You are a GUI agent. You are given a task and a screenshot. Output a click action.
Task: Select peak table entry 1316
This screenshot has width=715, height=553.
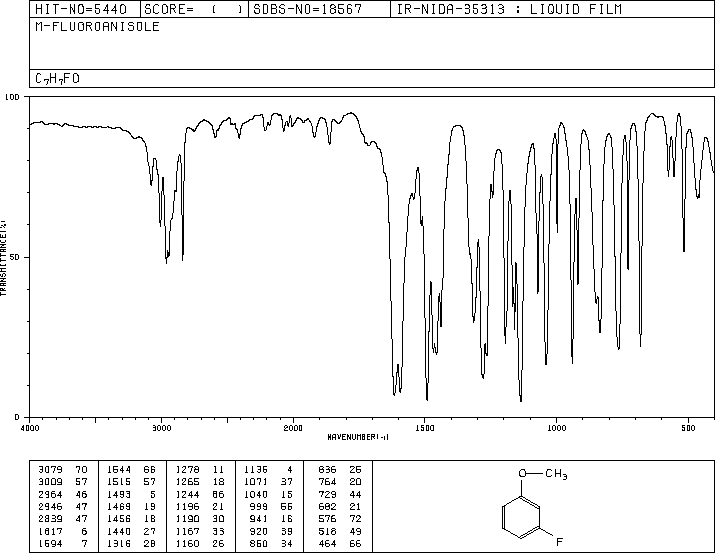coord(131,543)
